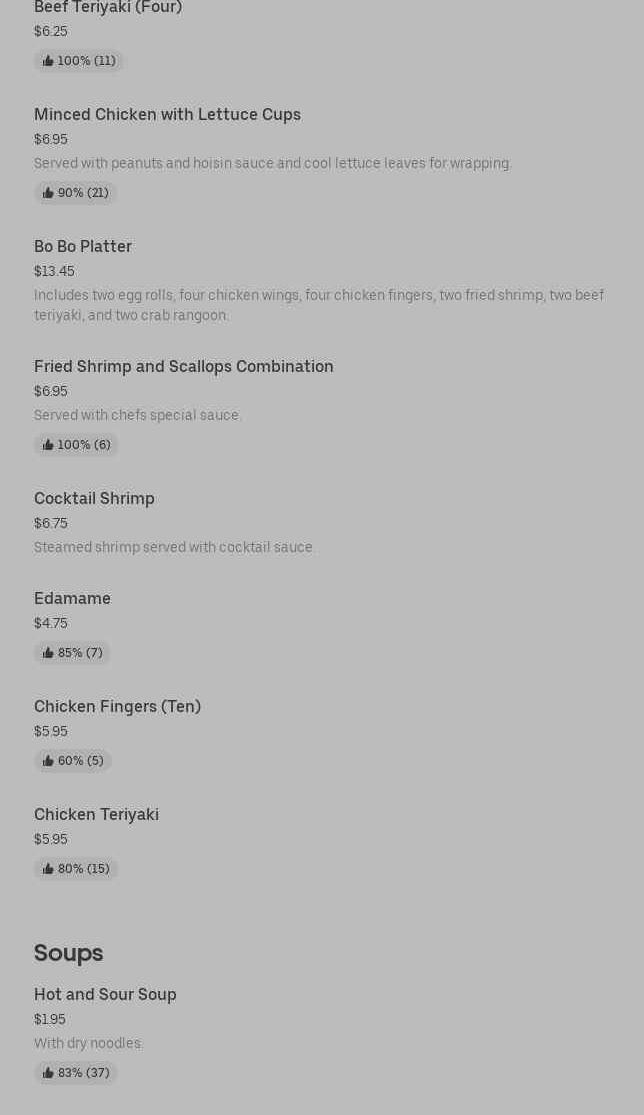Click the $13.45 price
Viewport: 644px width, 1115px height.
tap(54, 271)
